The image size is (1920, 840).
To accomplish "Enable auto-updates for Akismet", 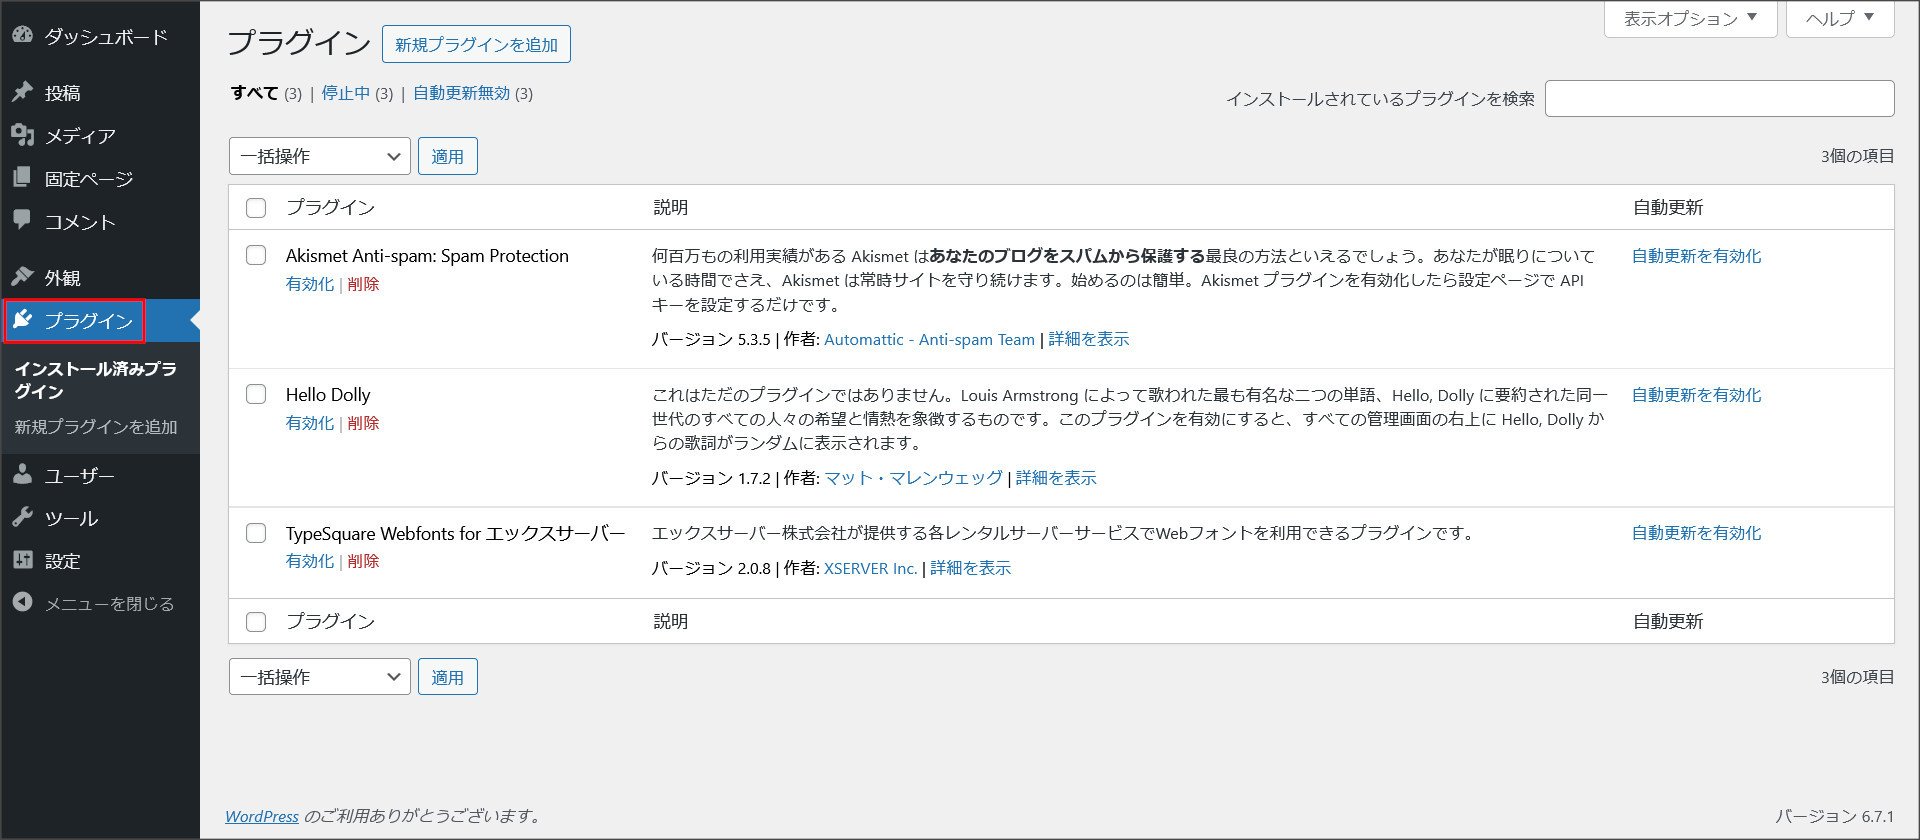I will pyautogui.click(x=1696, y=256).
